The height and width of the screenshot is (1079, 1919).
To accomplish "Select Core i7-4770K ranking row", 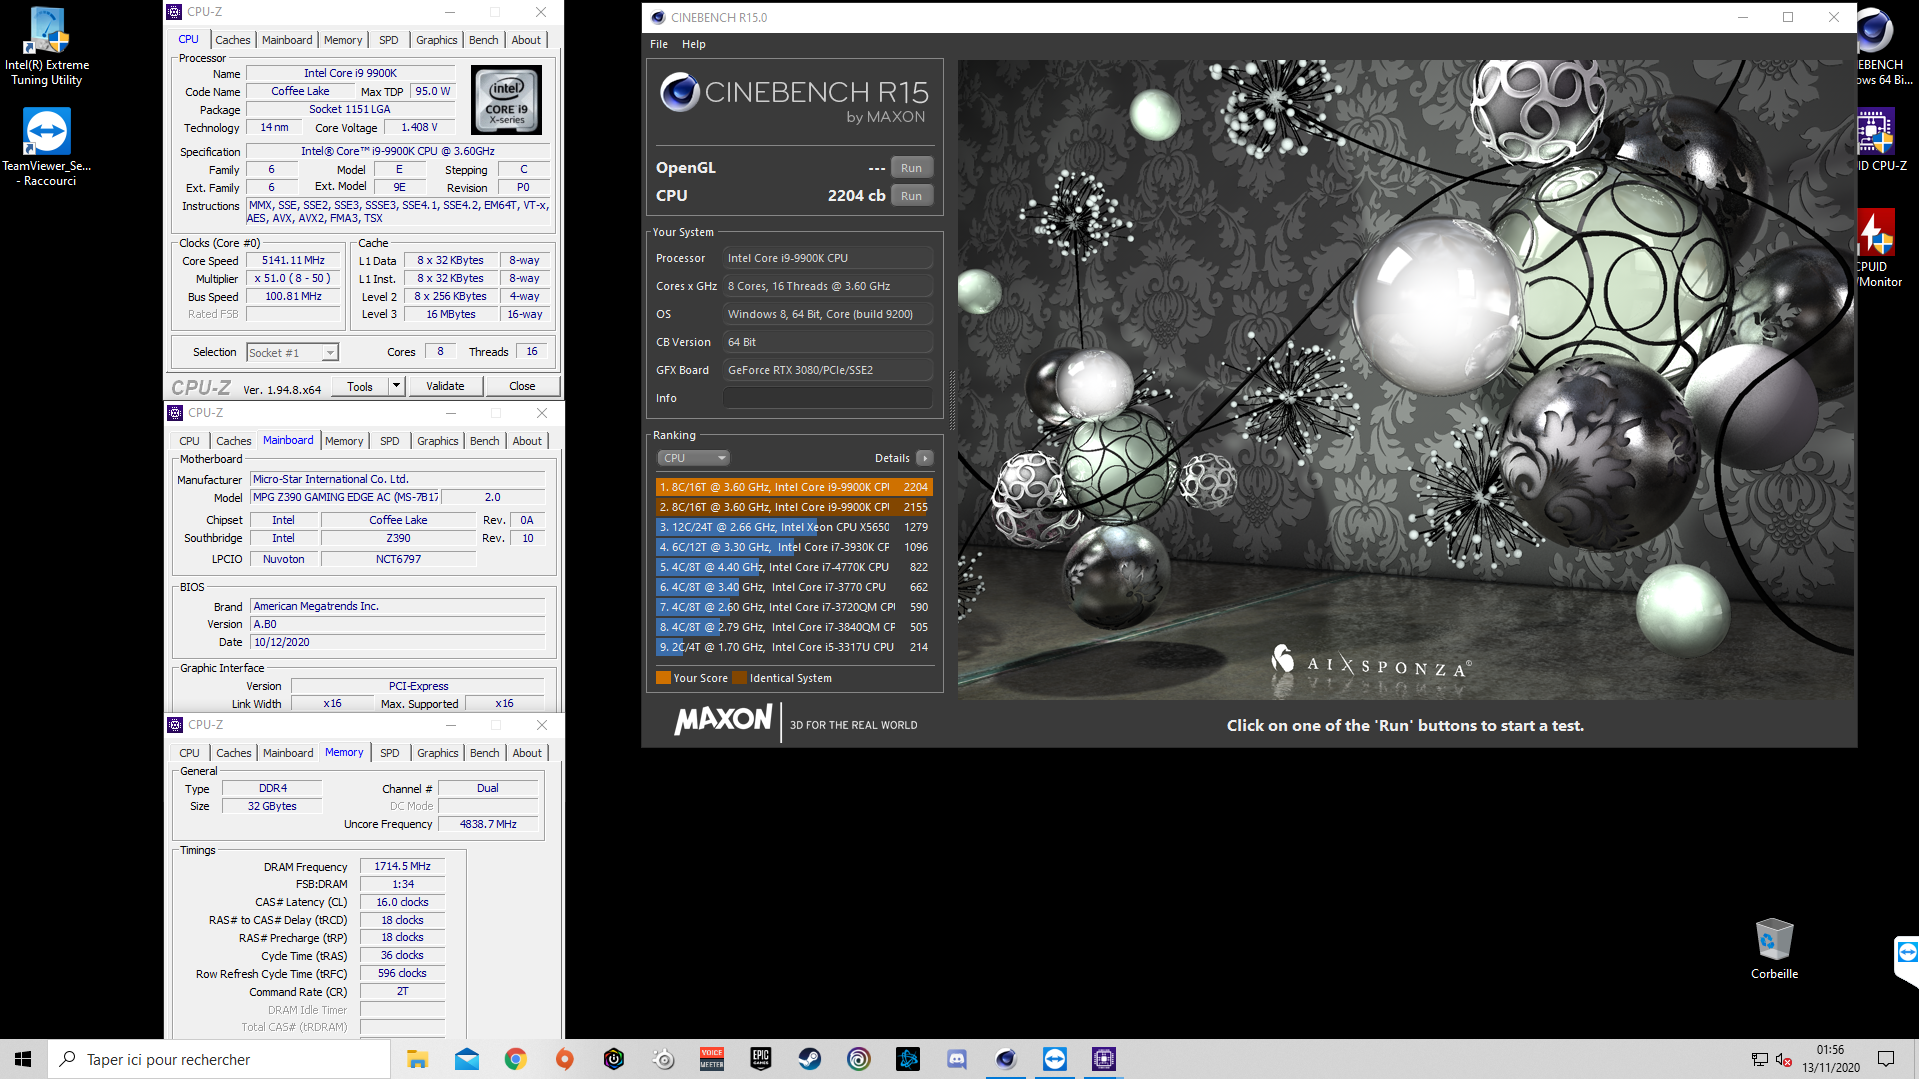I will [794, 567].
